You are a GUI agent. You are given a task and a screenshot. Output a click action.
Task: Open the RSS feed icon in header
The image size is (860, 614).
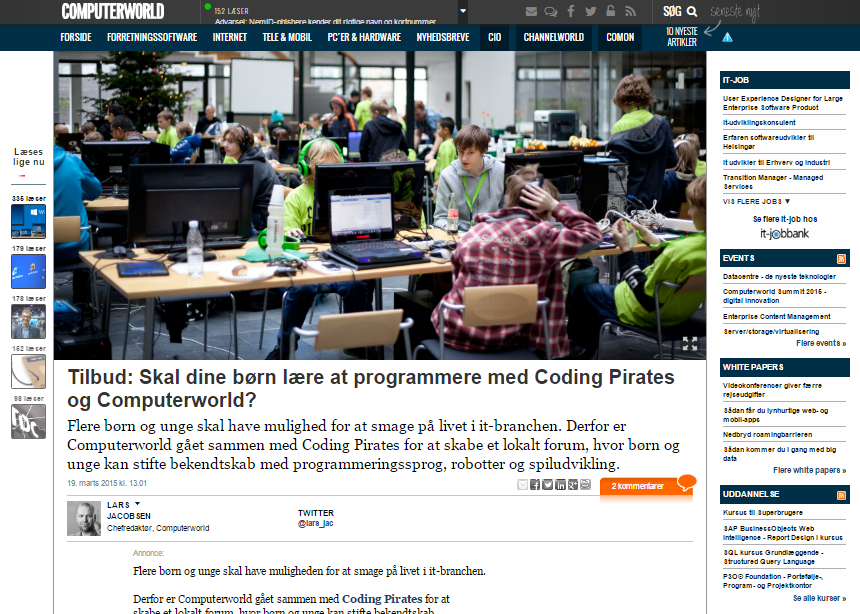[630, 12]
